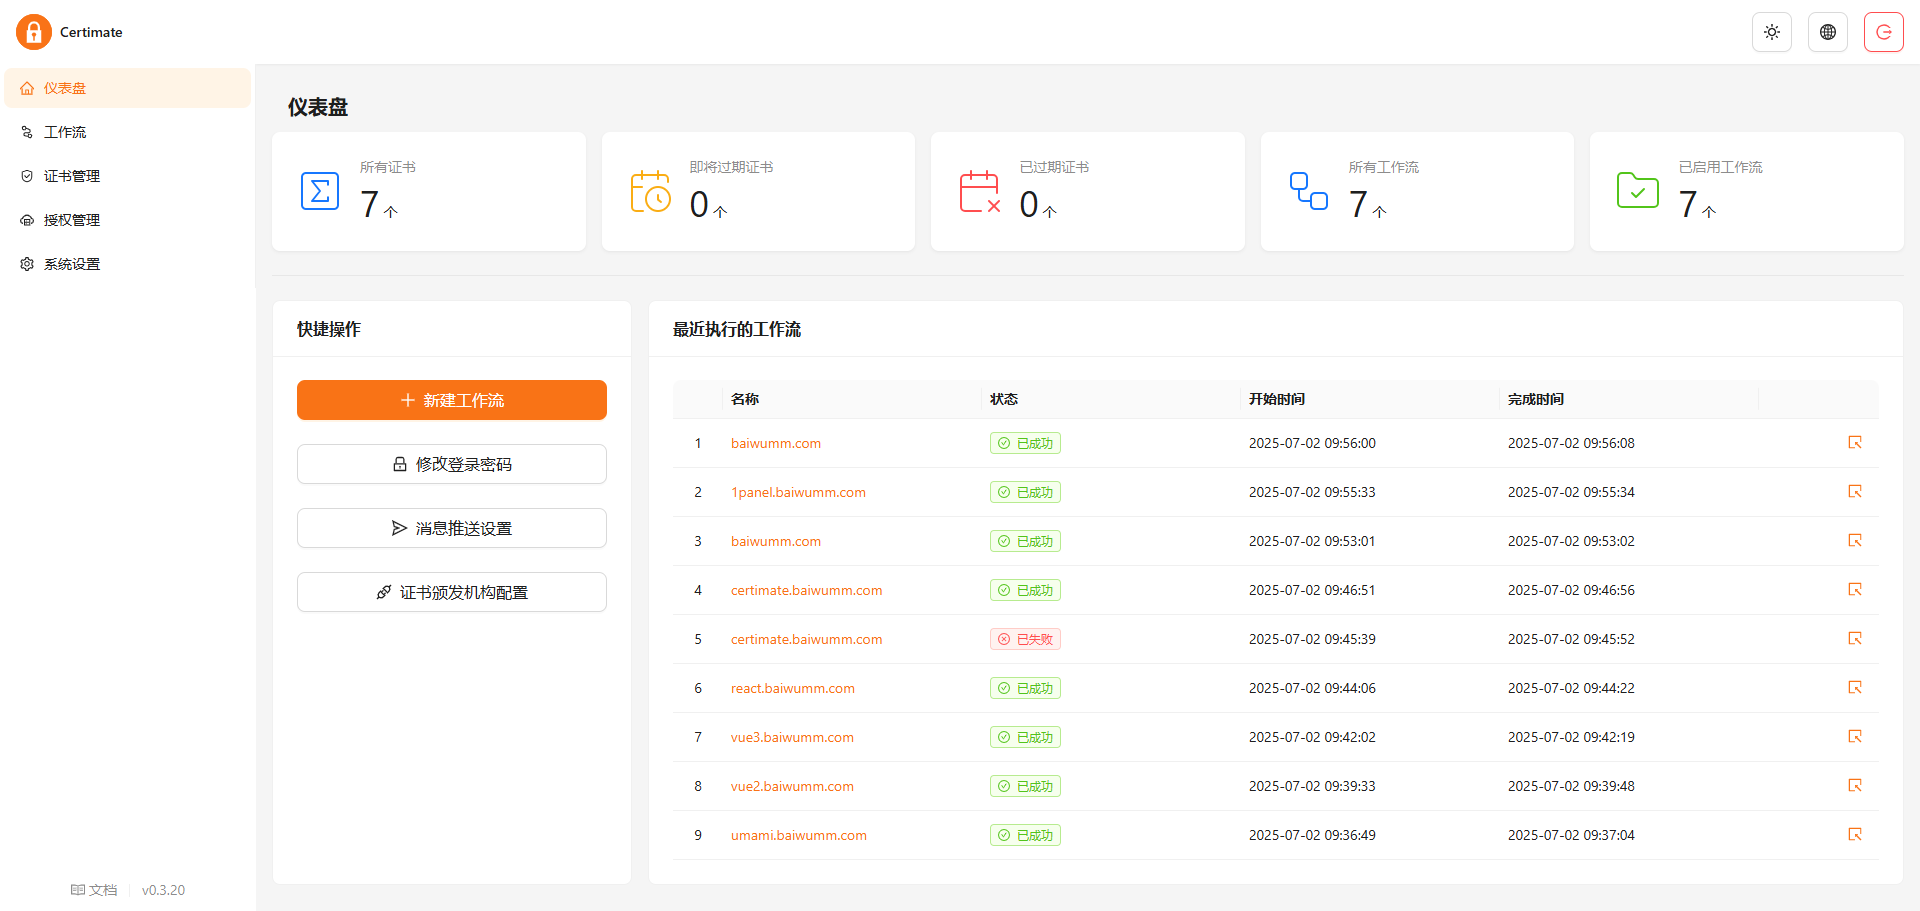Viewport: 1920px width, 911px height.
Task: View details icon for umami.baiwumm.com row
Action: [1855, 834]
